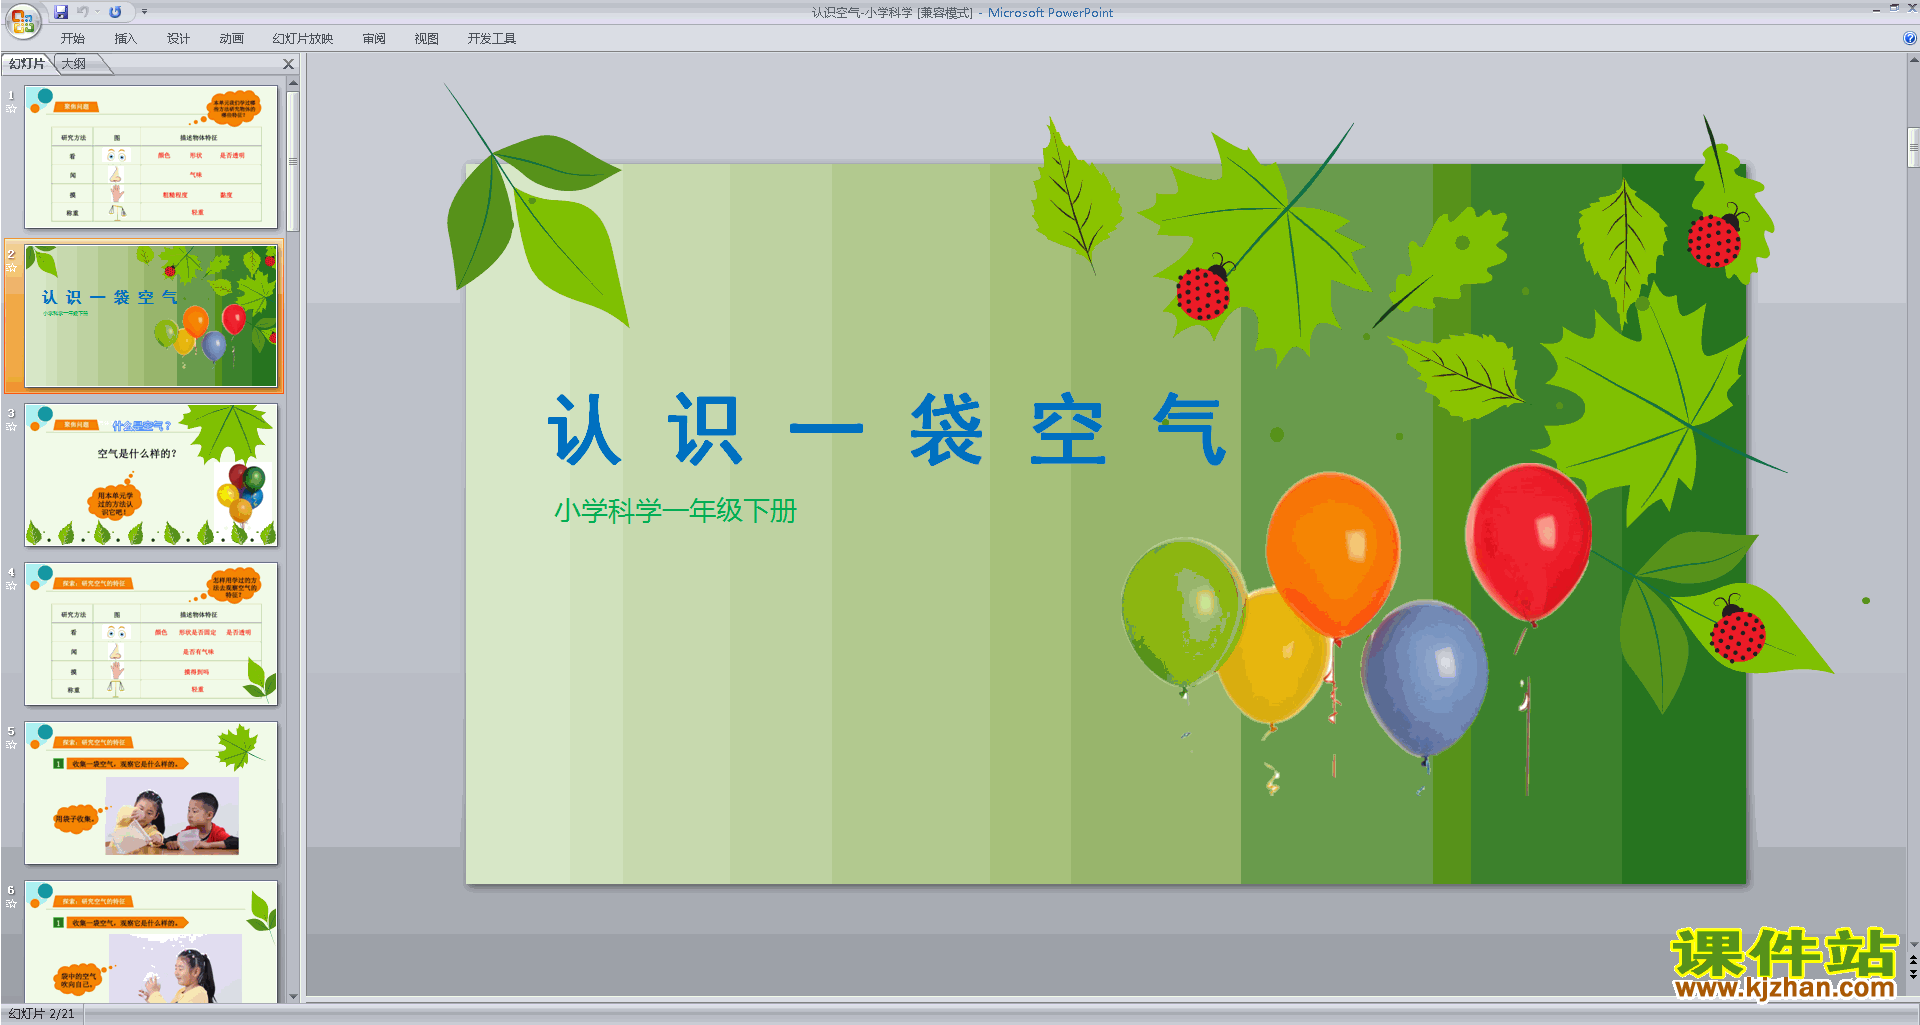1920x1025 pixels.
Task: Open the Customize Quick Access Toolbar dropdown
Action: point(144,12)
